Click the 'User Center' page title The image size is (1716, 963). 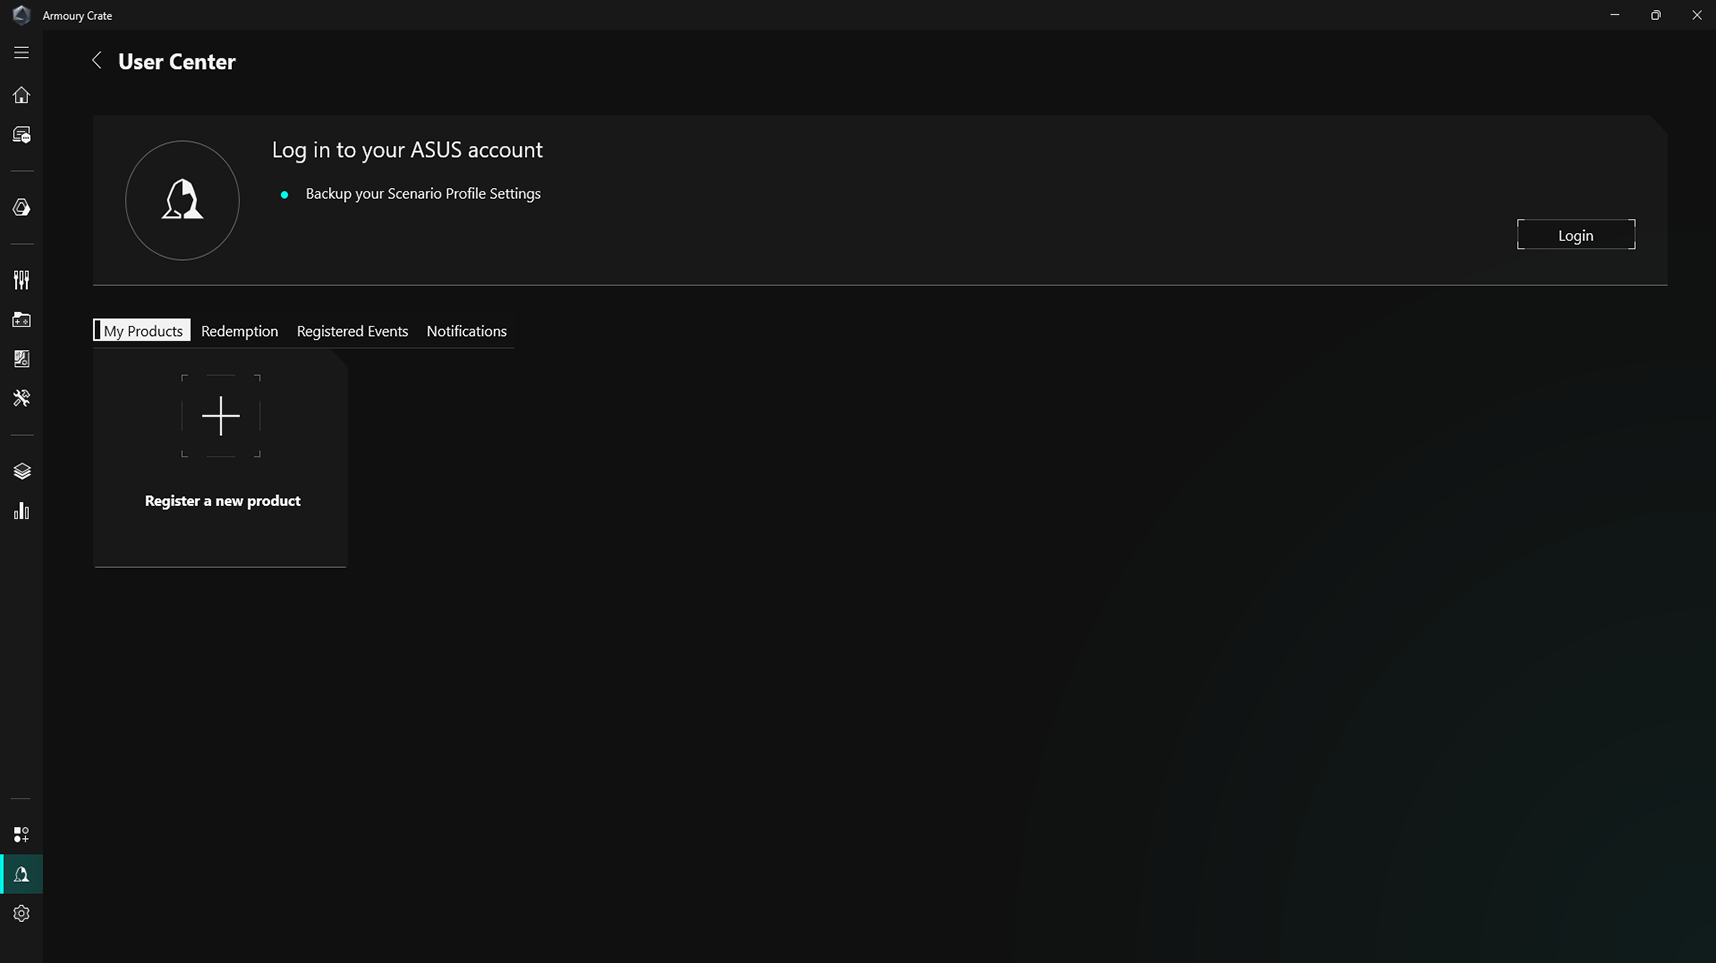[177, 61]
